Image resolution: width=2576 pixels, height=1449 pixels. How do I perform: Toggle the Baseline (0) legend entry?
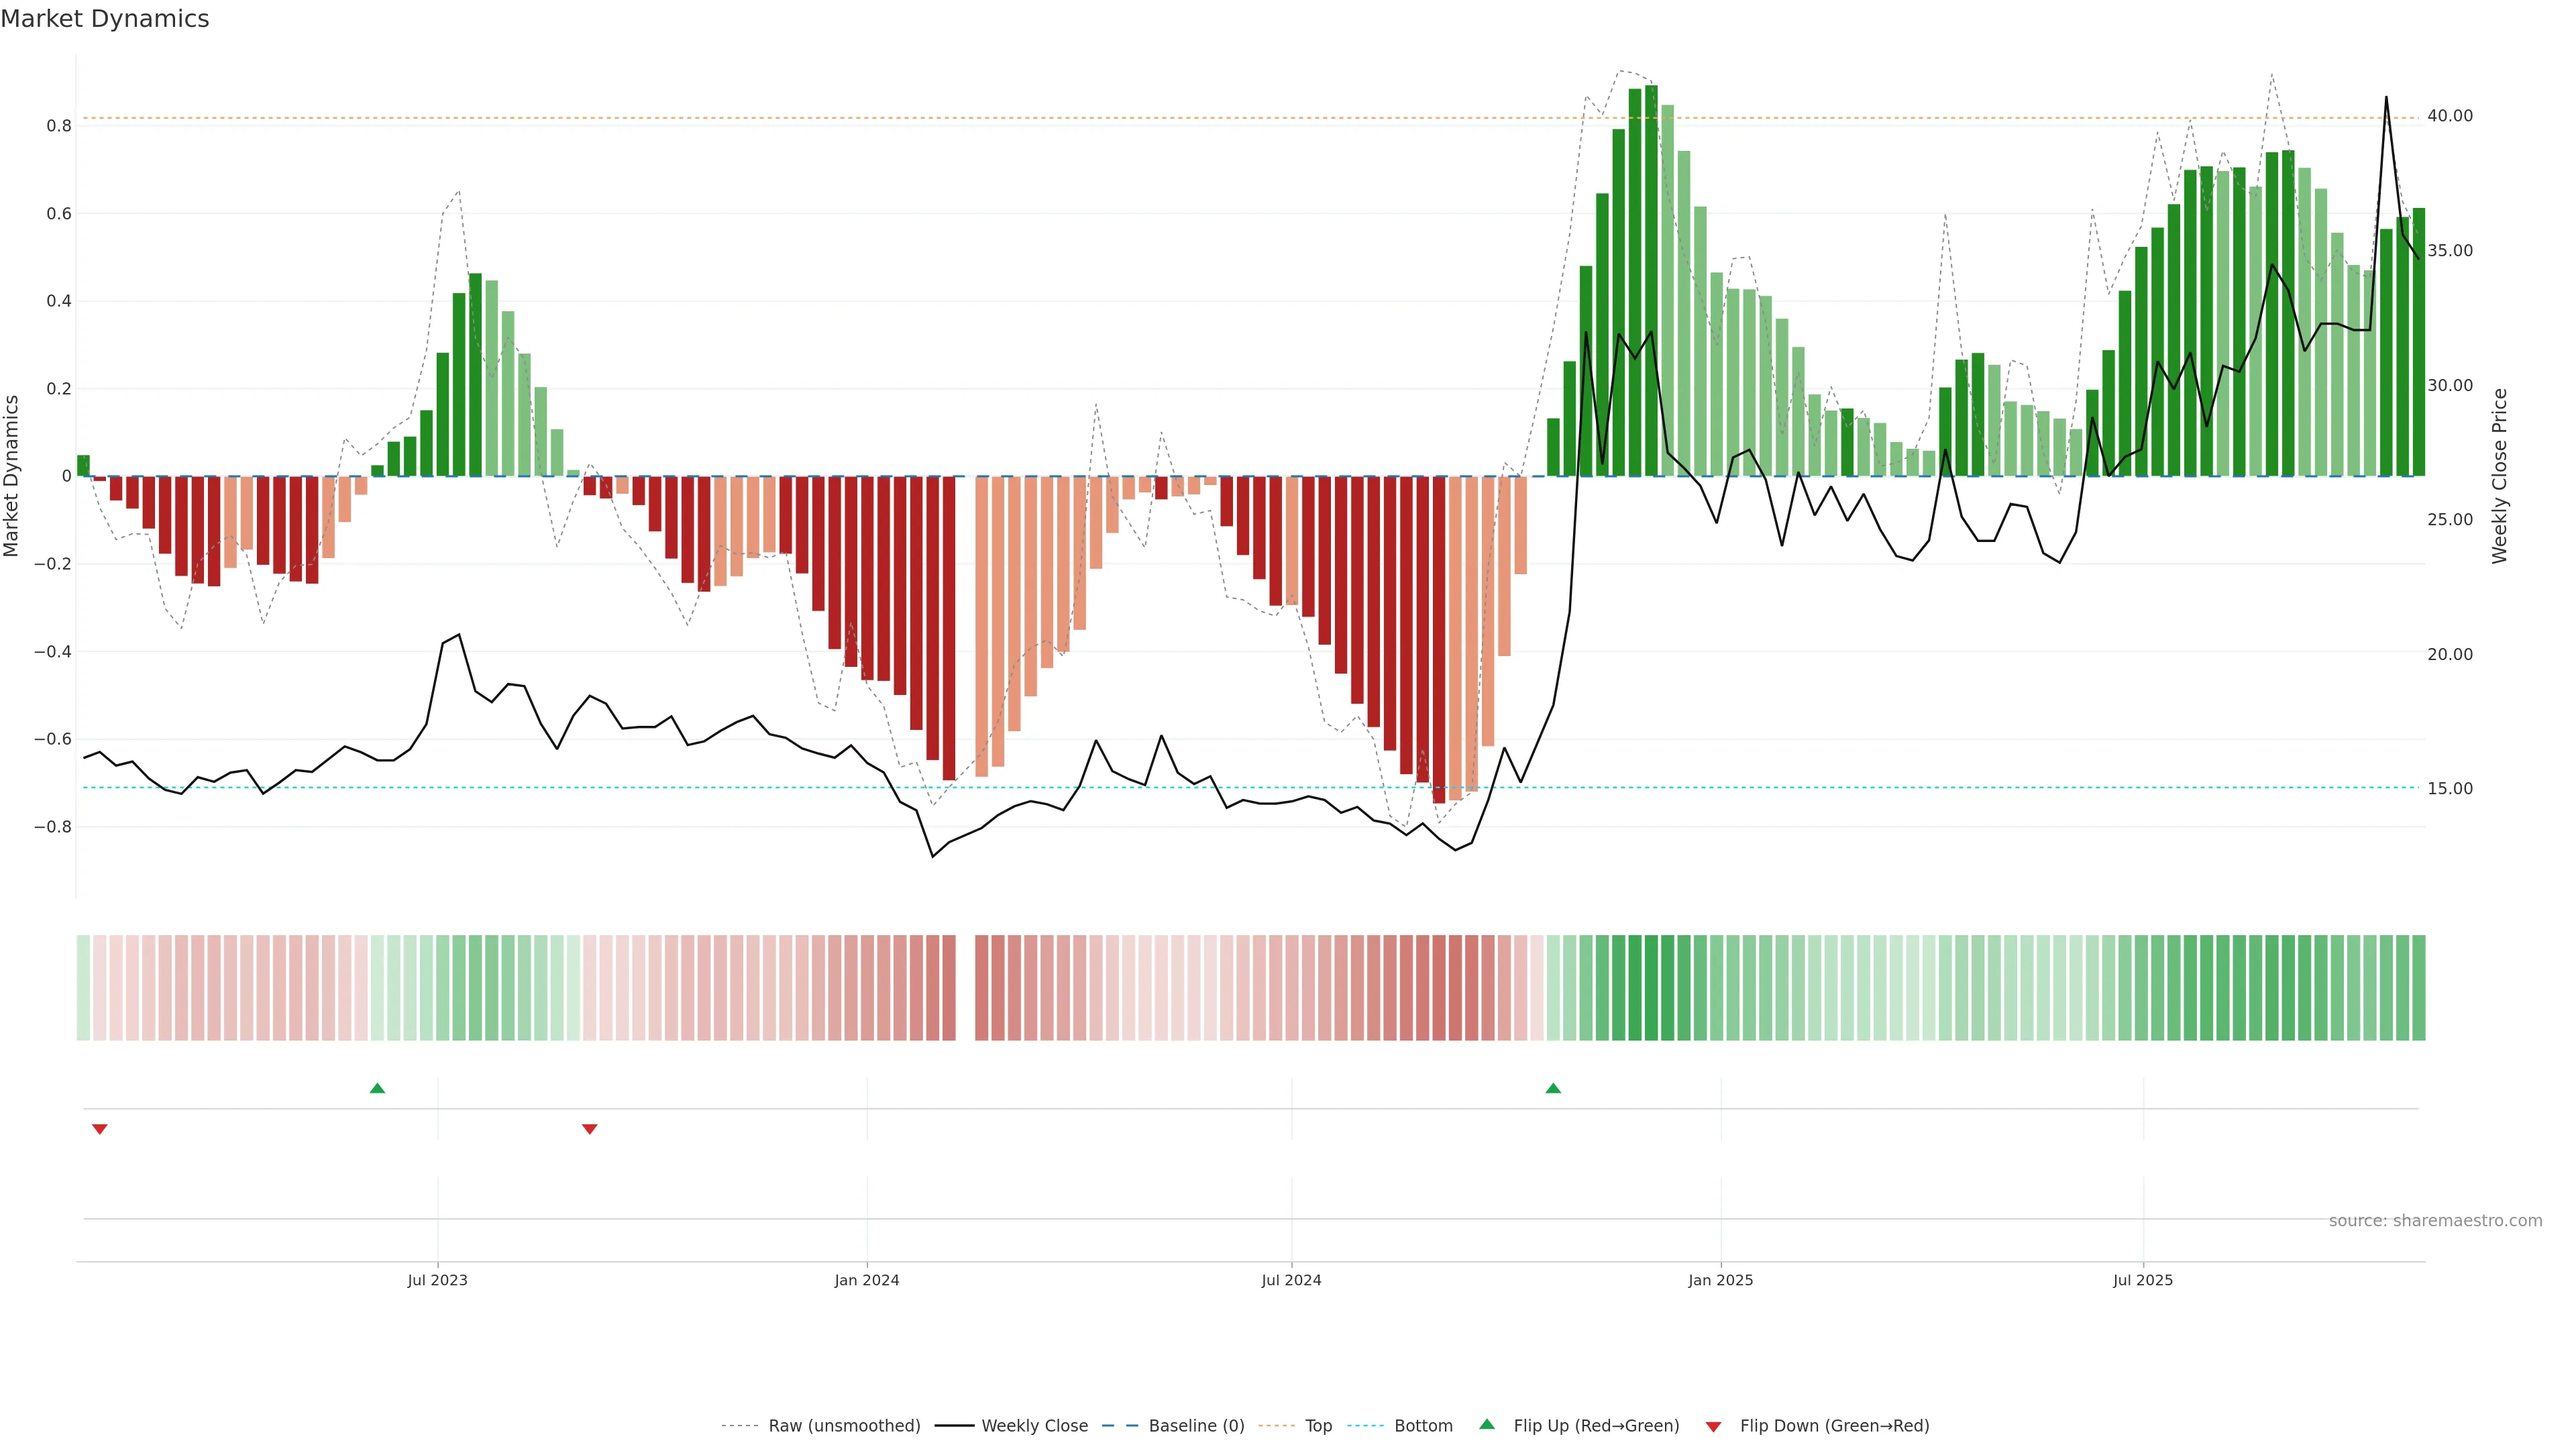pos(1196,1426)
